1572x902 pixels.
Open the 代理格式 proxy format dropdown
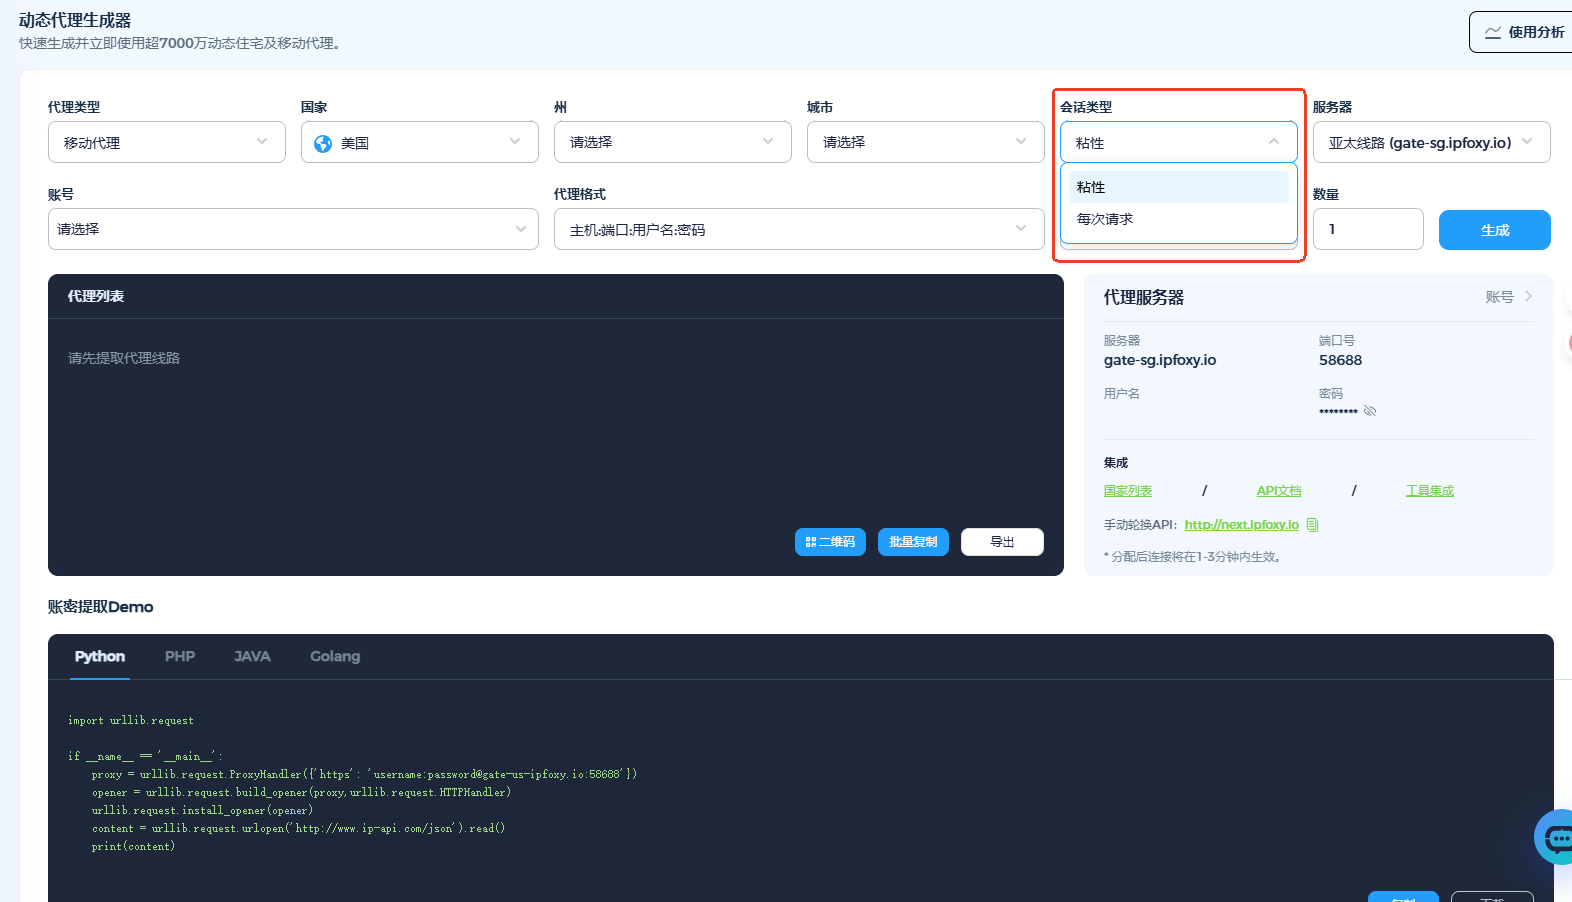click(x=798, y=229)
